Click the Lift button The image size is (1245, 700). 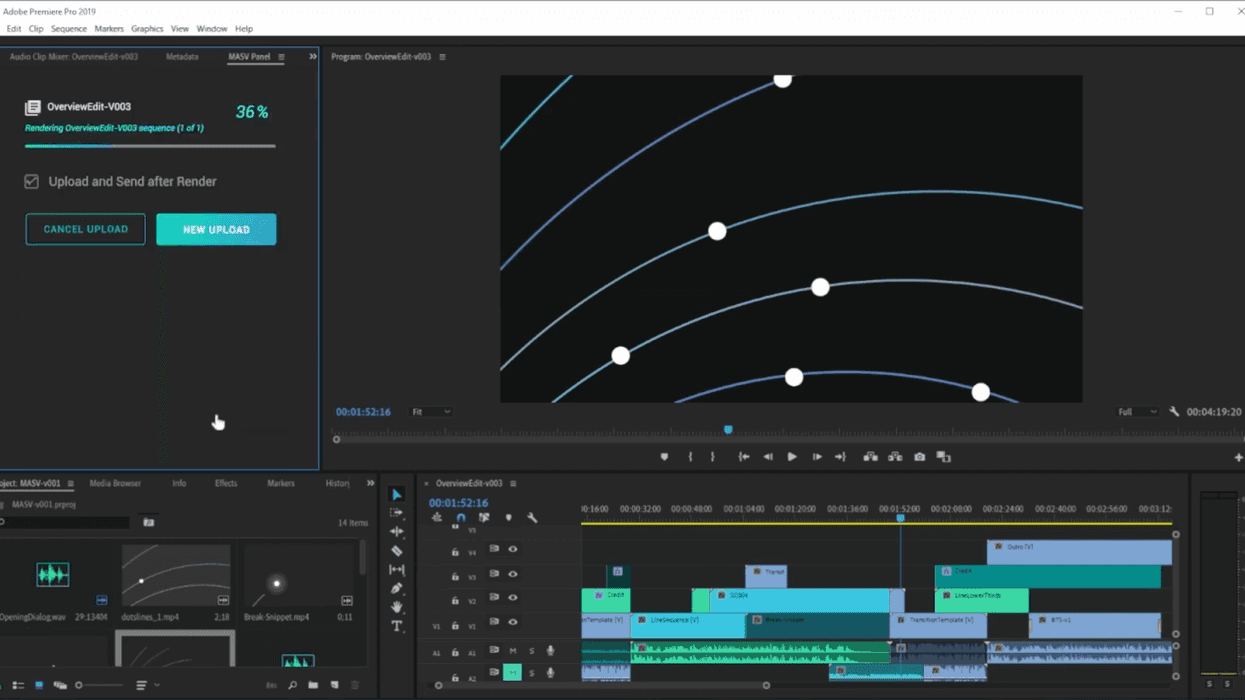tap(871, 457)
